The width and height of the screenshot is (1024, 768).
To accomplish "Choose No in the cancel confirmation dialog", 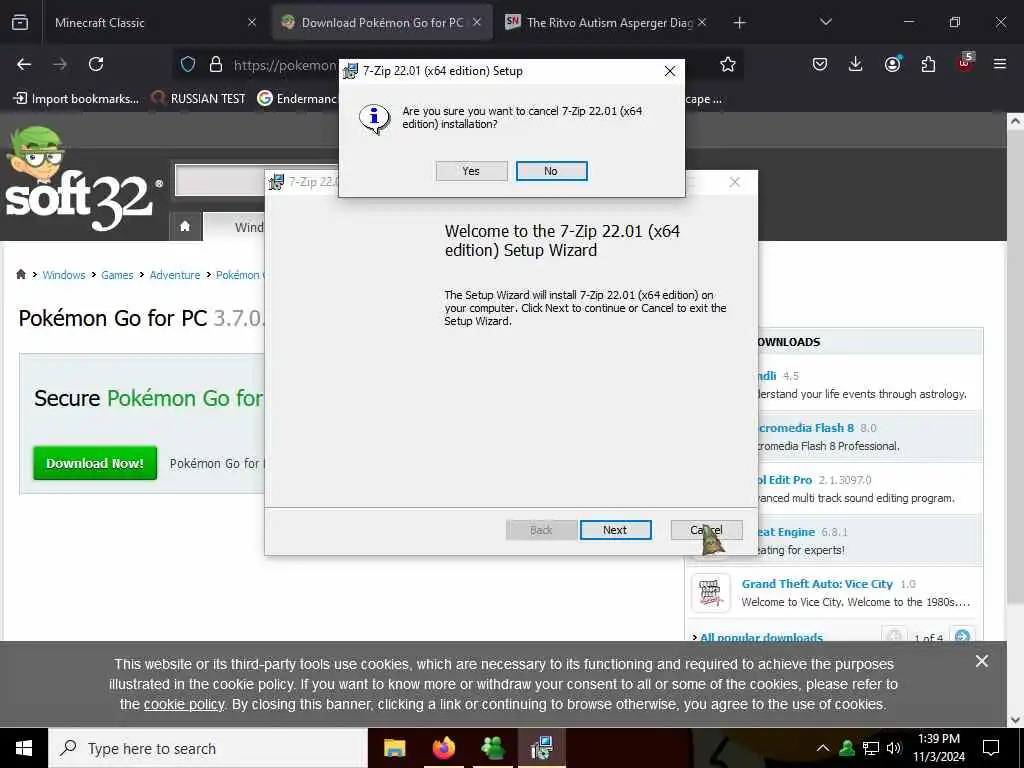I will point(551,171).
